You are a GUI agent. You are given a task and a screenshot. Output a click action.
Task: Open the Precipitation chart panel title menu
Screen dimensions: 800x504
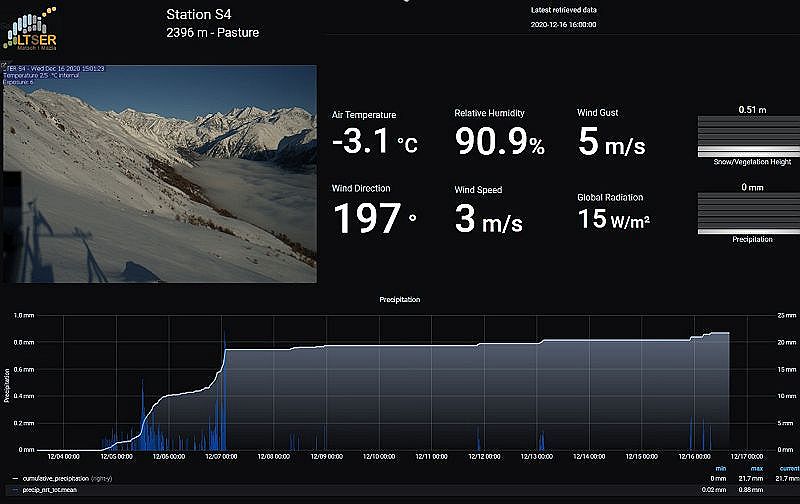coord(399,299)
